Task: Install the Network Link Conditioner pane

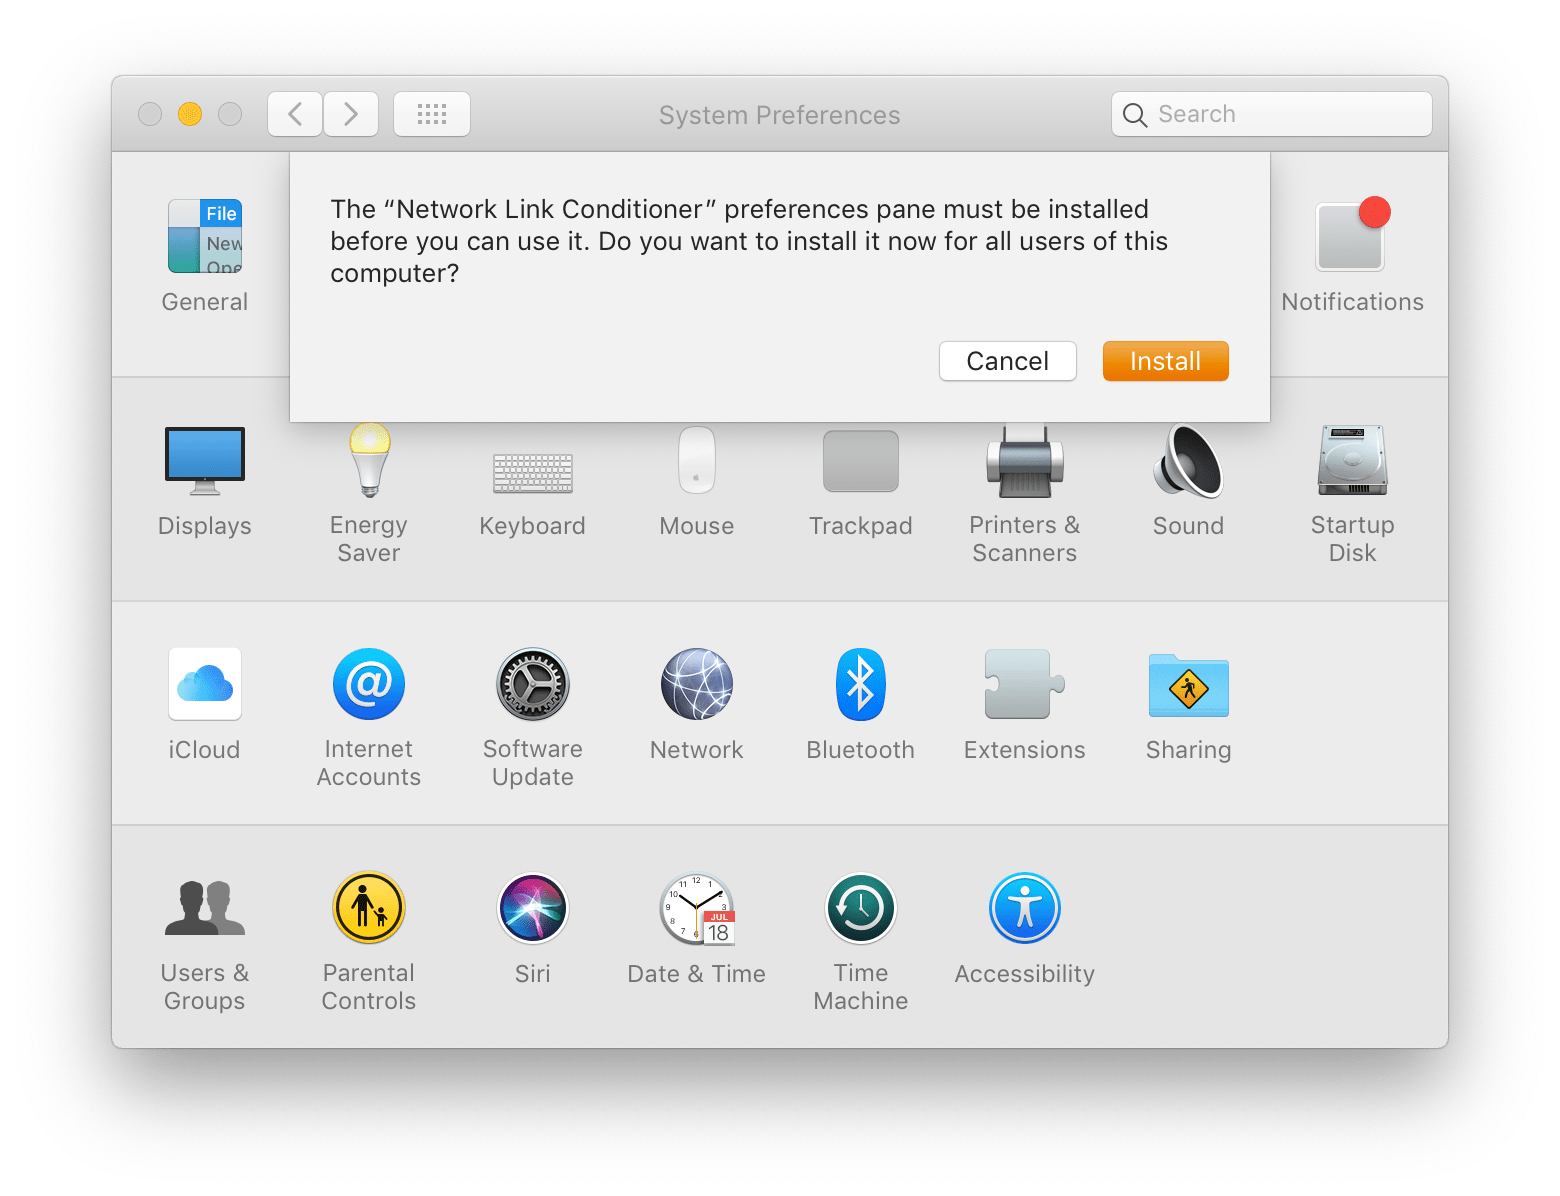Action: click(x=1165, y=361)
